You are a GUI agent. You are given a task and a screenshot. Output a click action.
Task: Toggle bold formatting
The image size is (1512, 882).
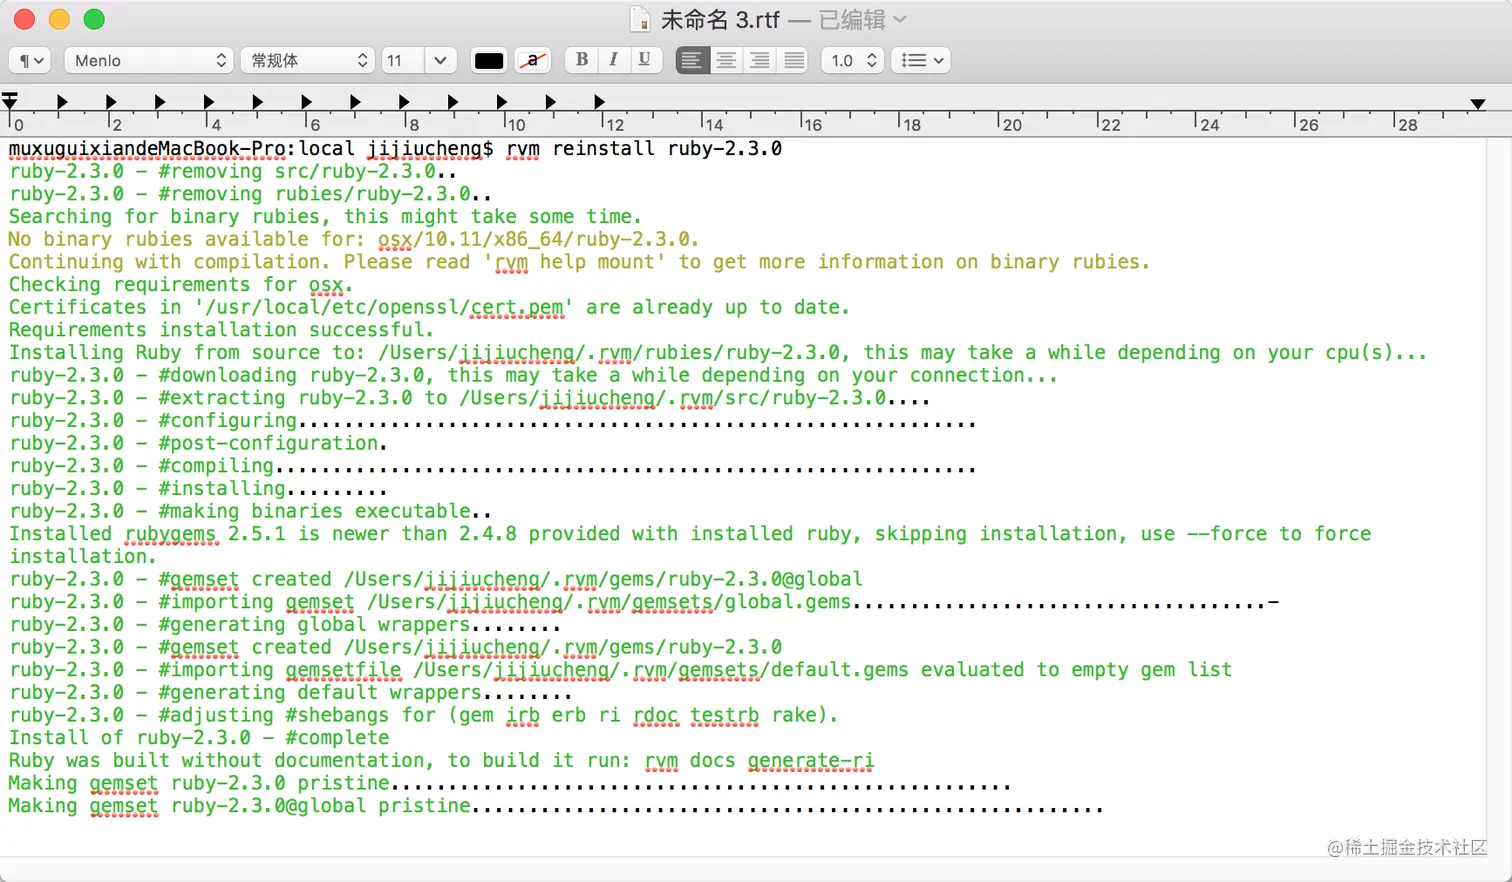[x=582, y=60]
